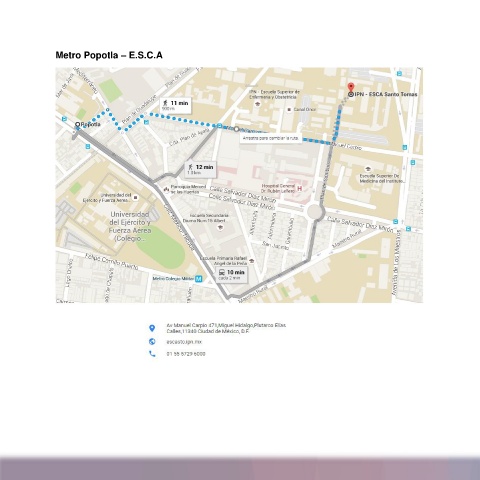Click the Parroquia Merced de las Huertas church icon
This screenshot has height=480, width=480.
click(x=166, y=190)
